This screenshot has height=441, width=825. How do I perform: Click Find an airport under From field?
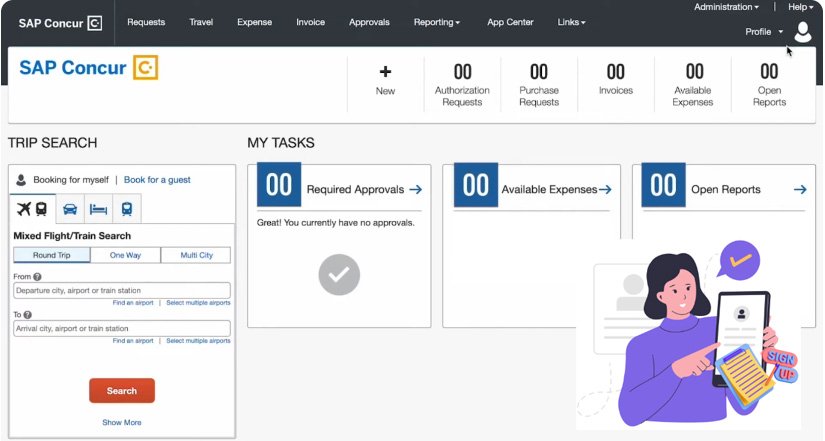(x=133, y=303)
